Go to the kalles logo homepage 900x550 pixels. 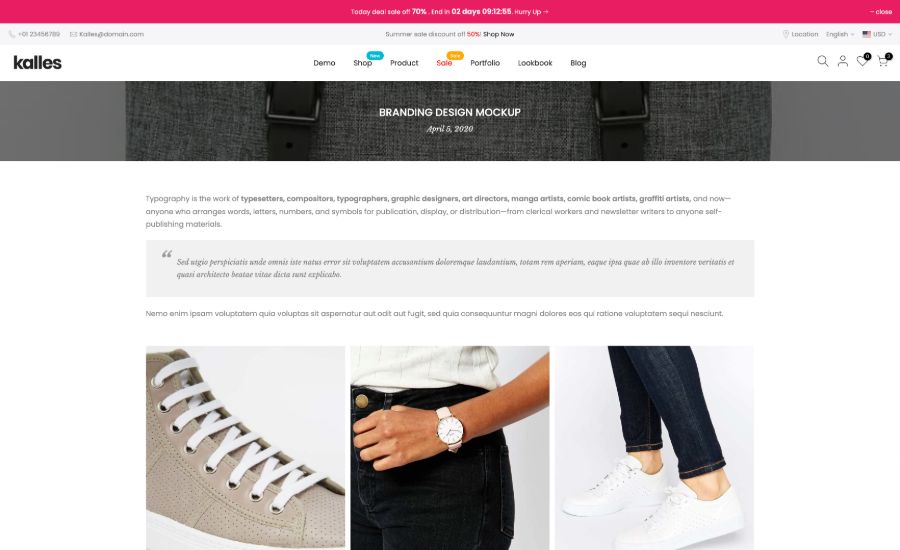(37, 63)
